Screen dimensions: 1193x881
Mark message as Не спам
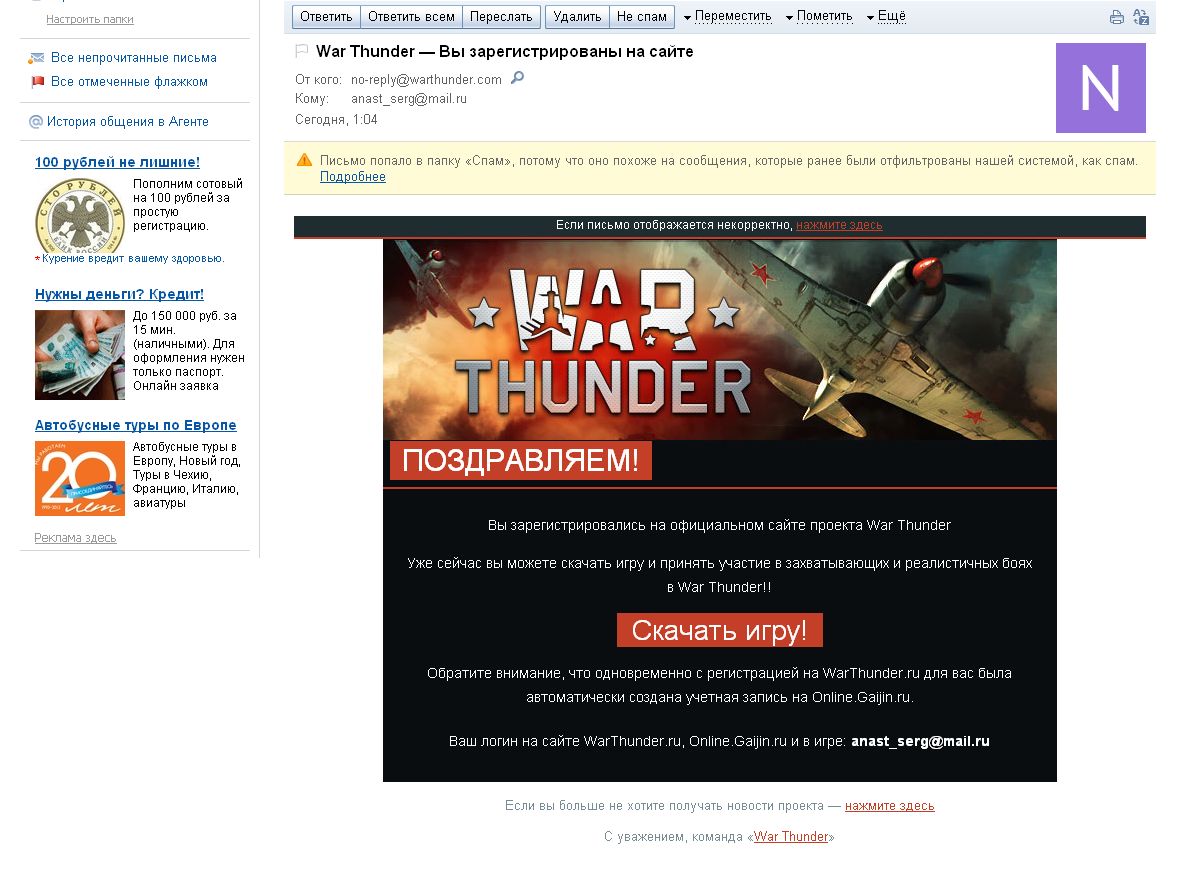point(641,17)
